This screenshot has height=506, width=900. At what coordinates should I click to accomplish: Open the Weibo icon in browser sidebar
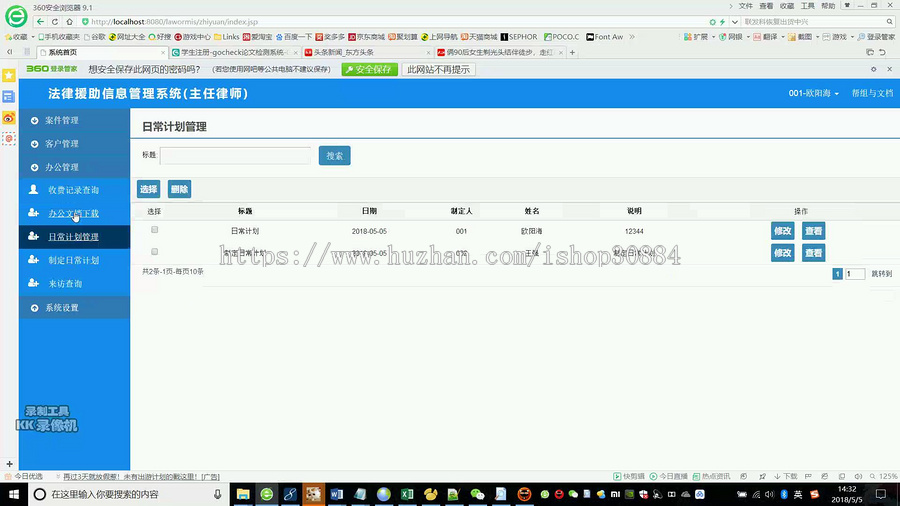pos(9,118)
